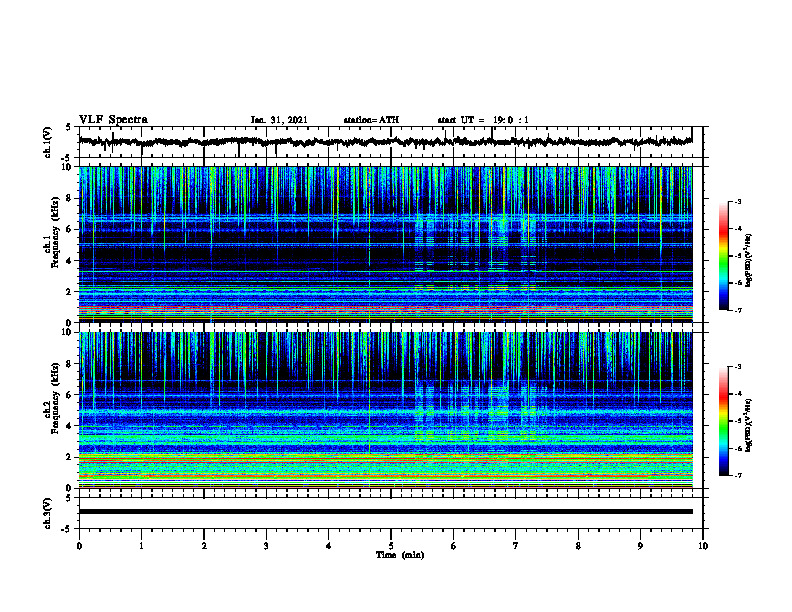The height and width of the screenshot is (612, 792).
Task: Click the ch.1 spectrogram color scale bar
Action: coord(723,256)
